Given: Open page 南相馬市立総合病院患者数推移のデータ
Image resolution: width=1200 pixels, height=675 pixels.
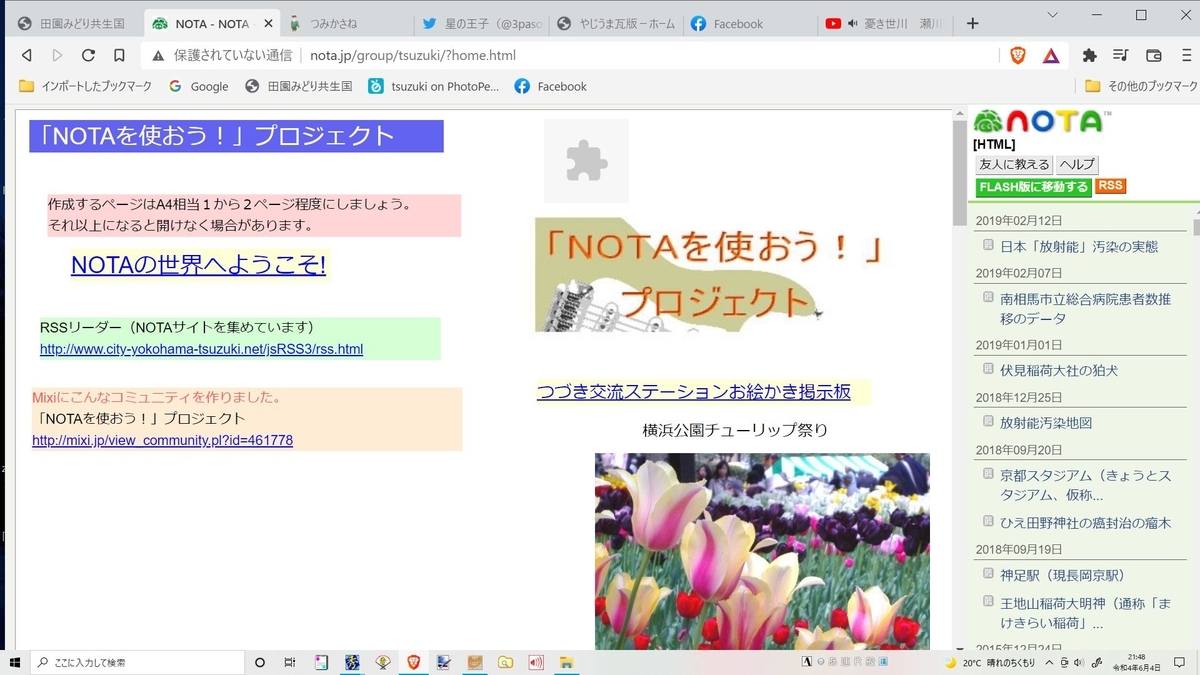Looking at the screenshot, I should [x=1085, y=308].
